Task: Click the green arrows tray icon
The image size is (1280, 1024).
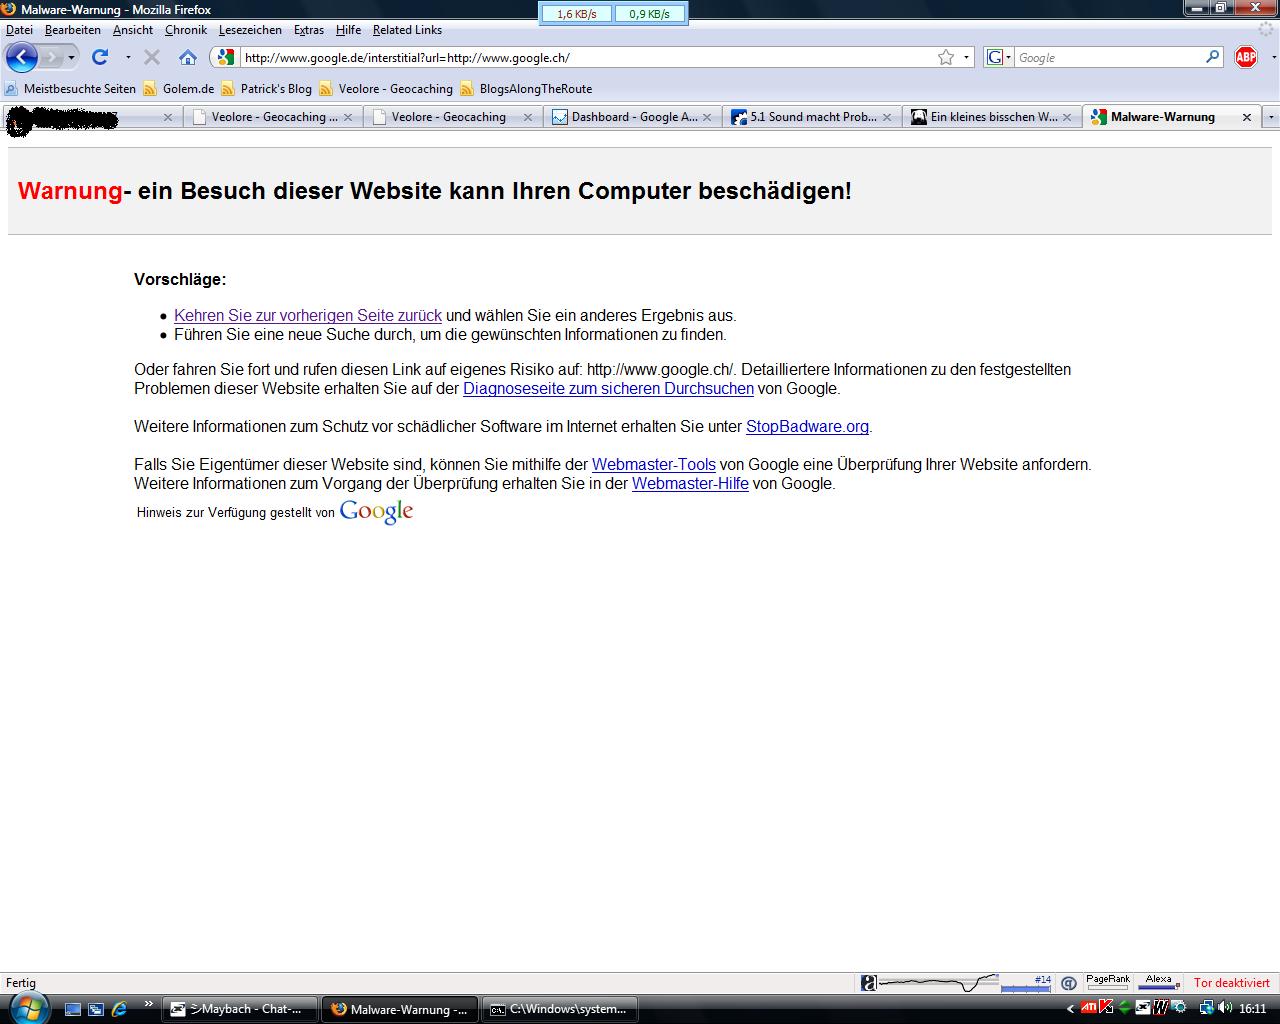Action: click(x=1124, y=1008)
